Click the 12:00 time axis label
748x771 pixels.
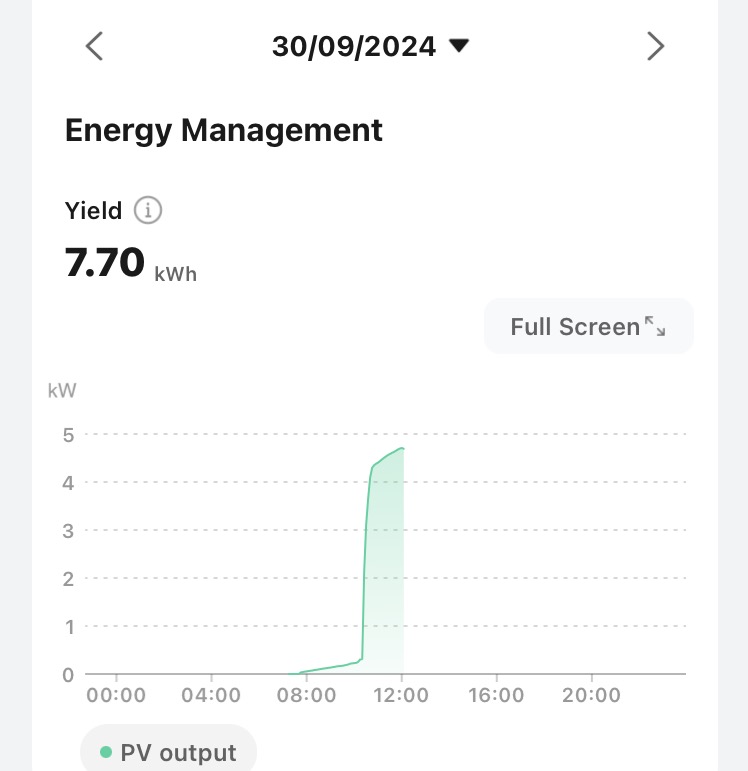[x=402, y=695]
